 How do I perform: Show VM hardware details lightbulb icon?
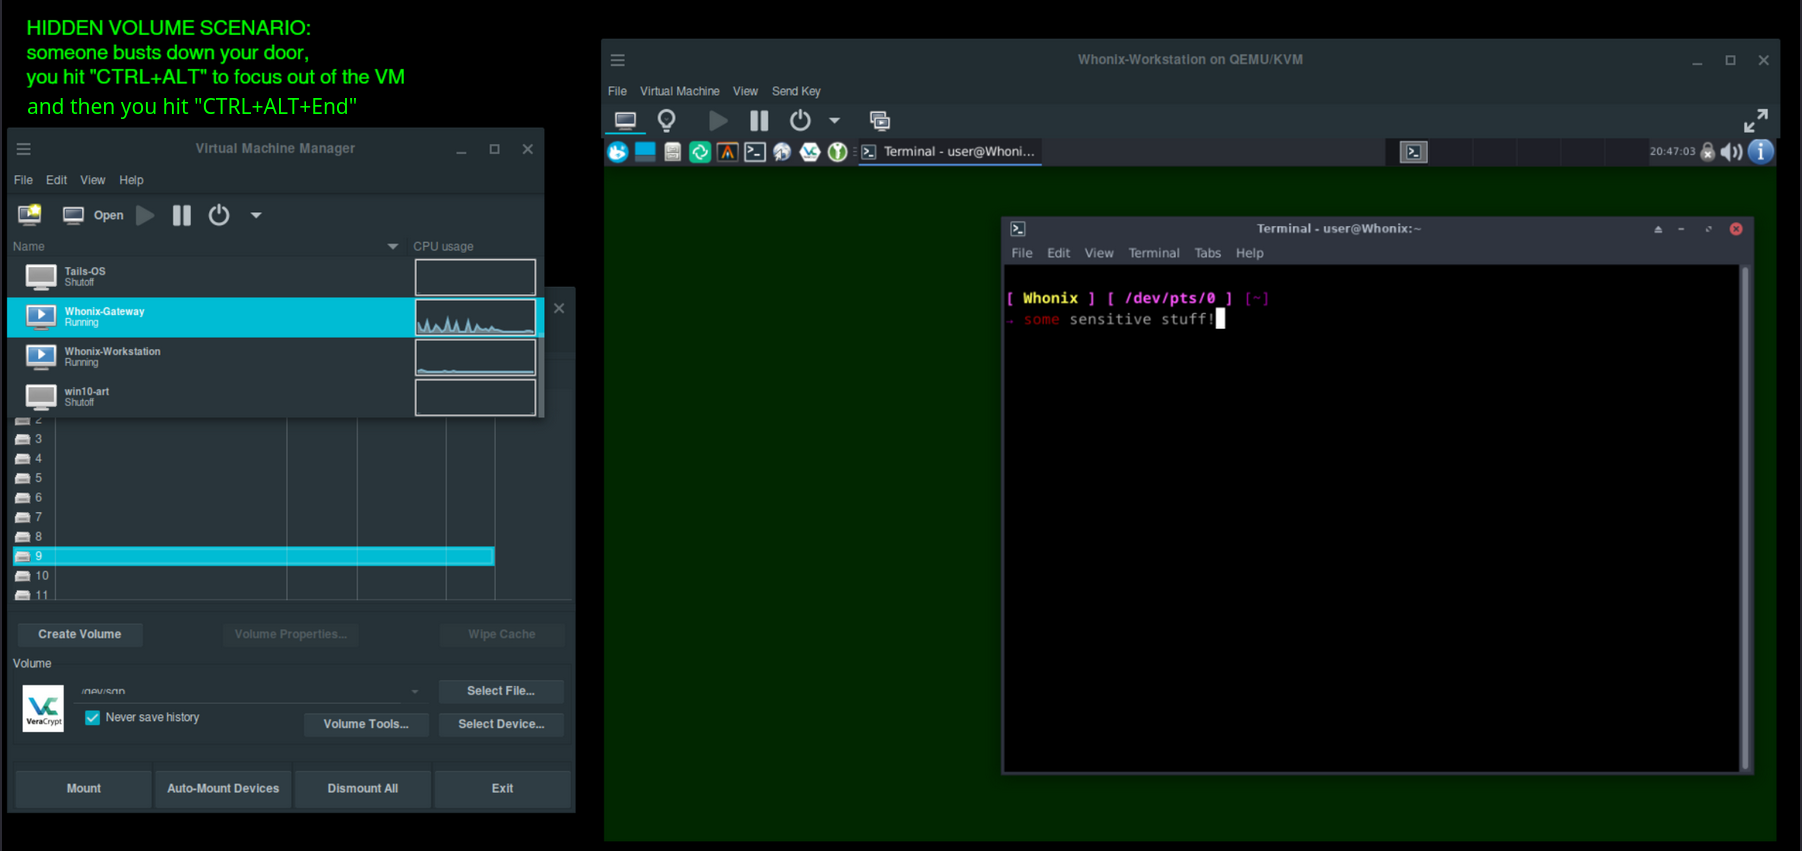[667, 121]
